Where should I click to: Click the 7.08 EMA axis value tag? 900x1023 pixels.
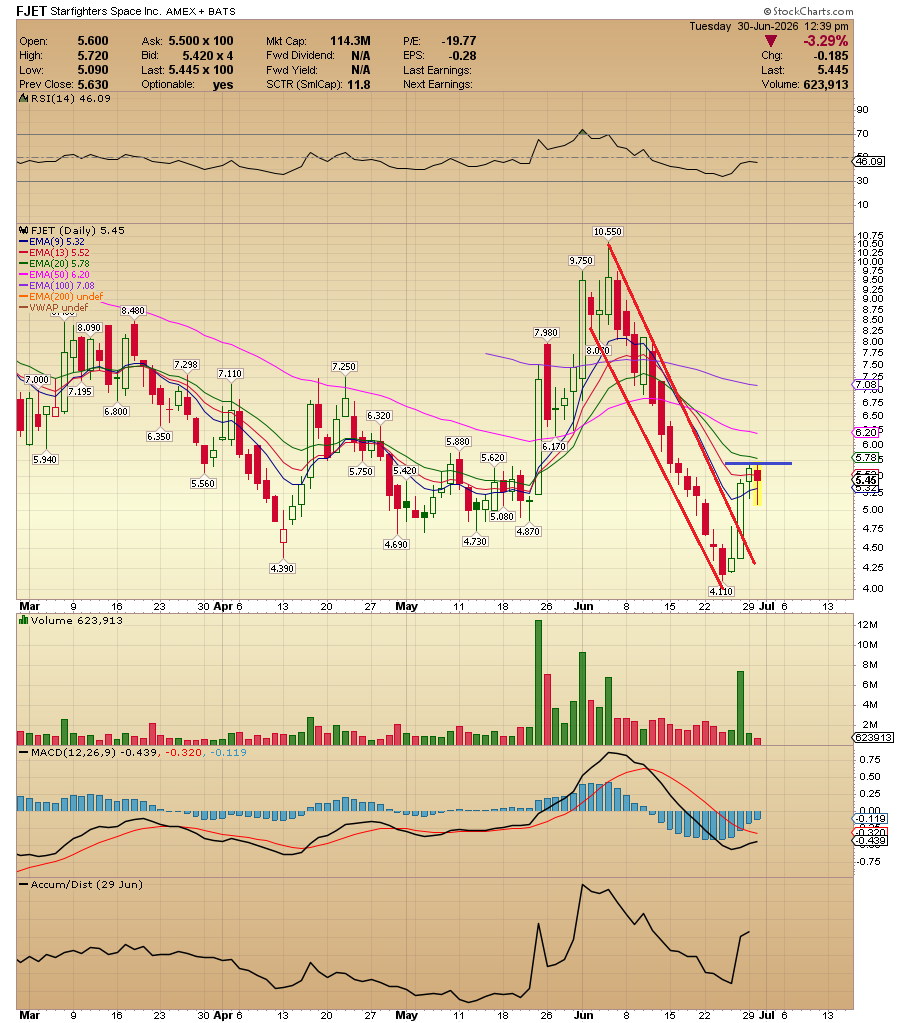(867, 385)
